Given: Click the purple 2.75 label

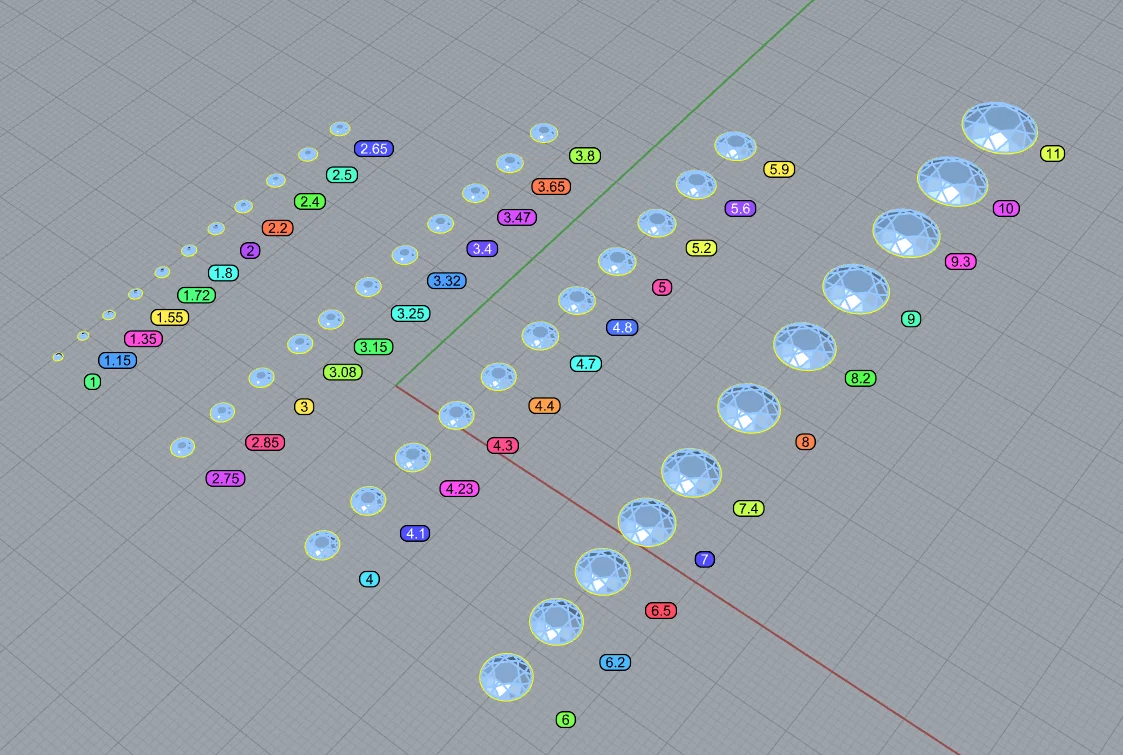Looking at the screenshot, I should pyautogui.click(x=226, y=478).
